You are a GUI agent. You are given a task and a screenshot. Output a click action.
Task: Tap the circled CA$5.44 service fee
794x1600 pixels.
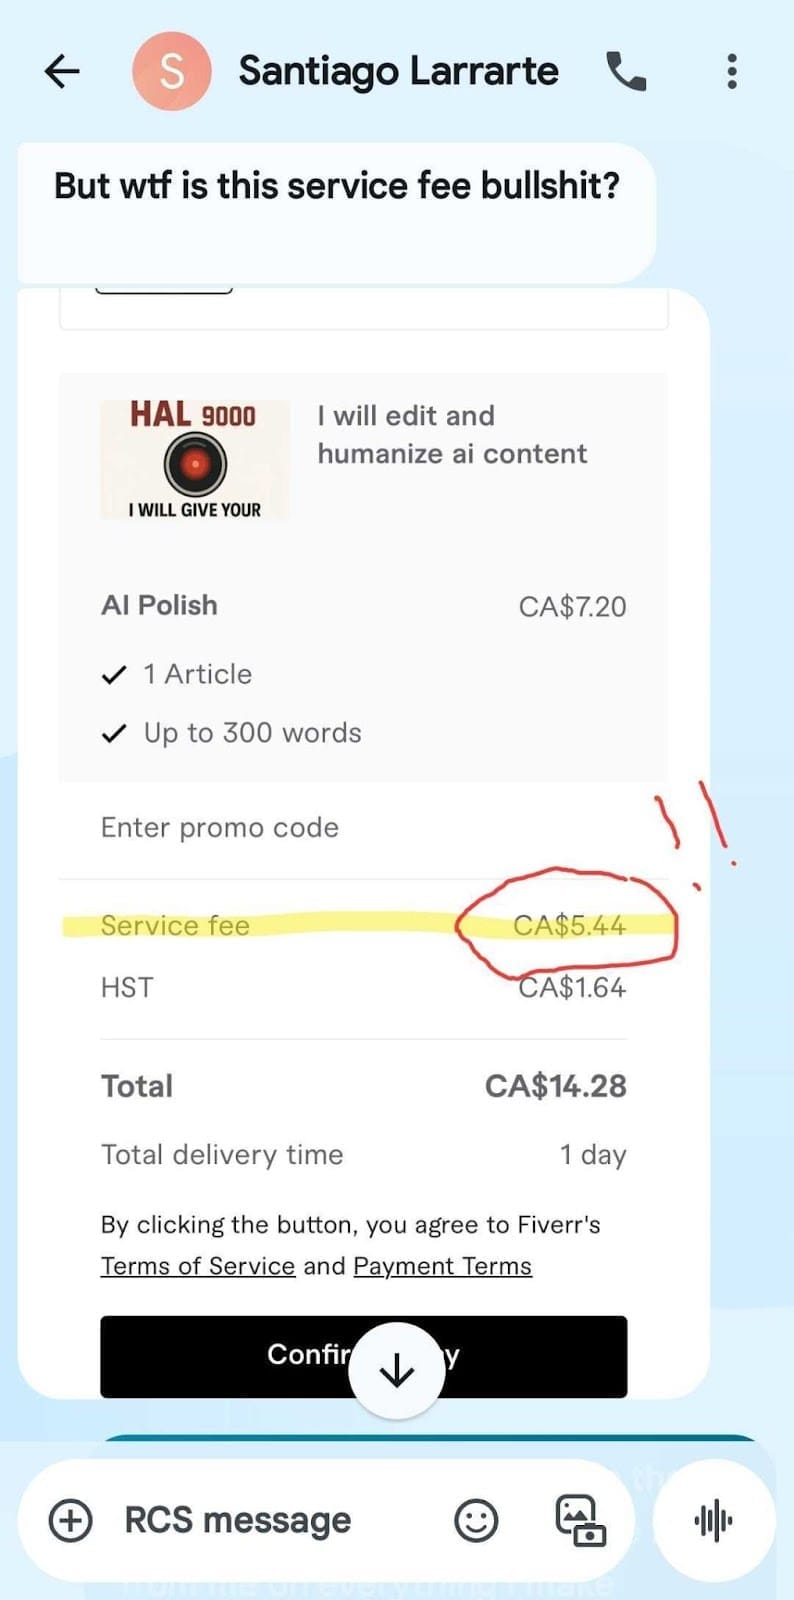tap(569, 925)
